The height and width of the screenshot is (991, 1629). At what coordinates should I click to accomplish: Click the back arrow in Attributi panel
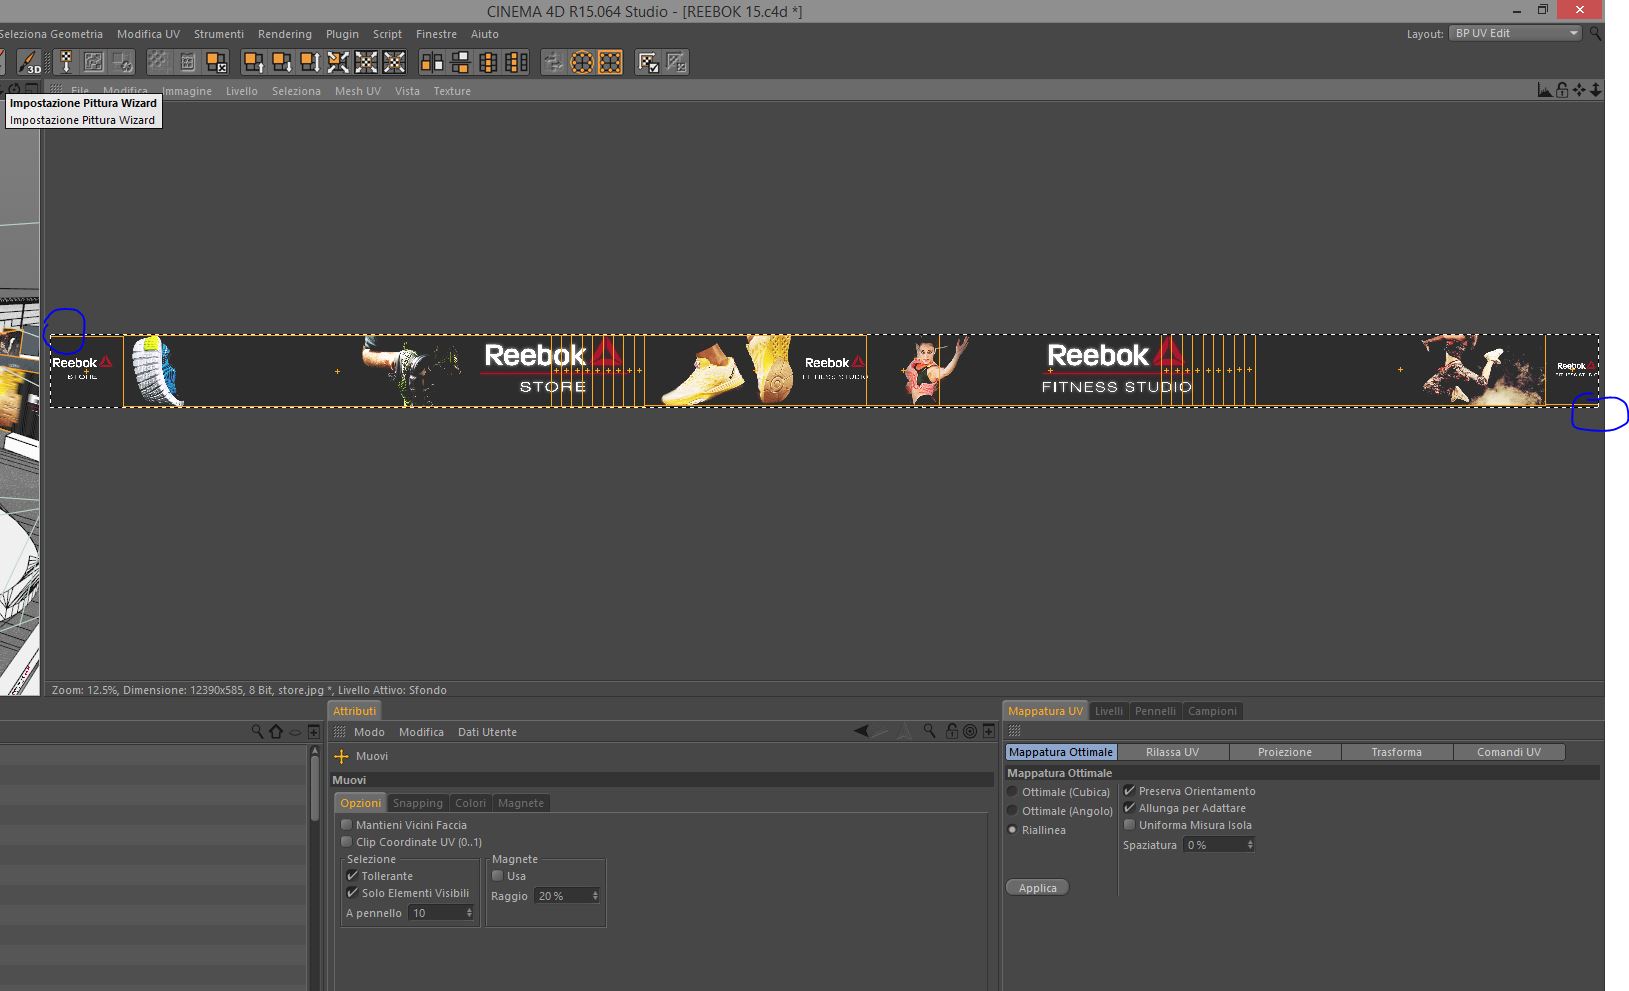(861, 731)
